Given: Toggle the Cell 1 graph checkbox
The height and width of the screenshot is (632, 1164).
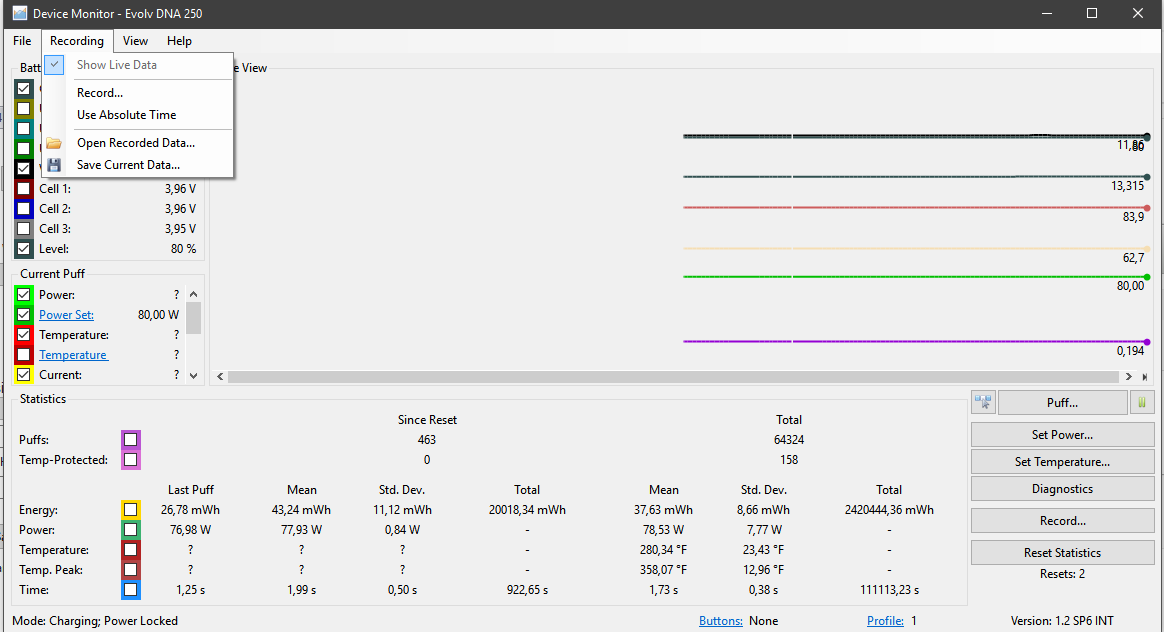Looking at the screenshot, I should click(24, 189).
